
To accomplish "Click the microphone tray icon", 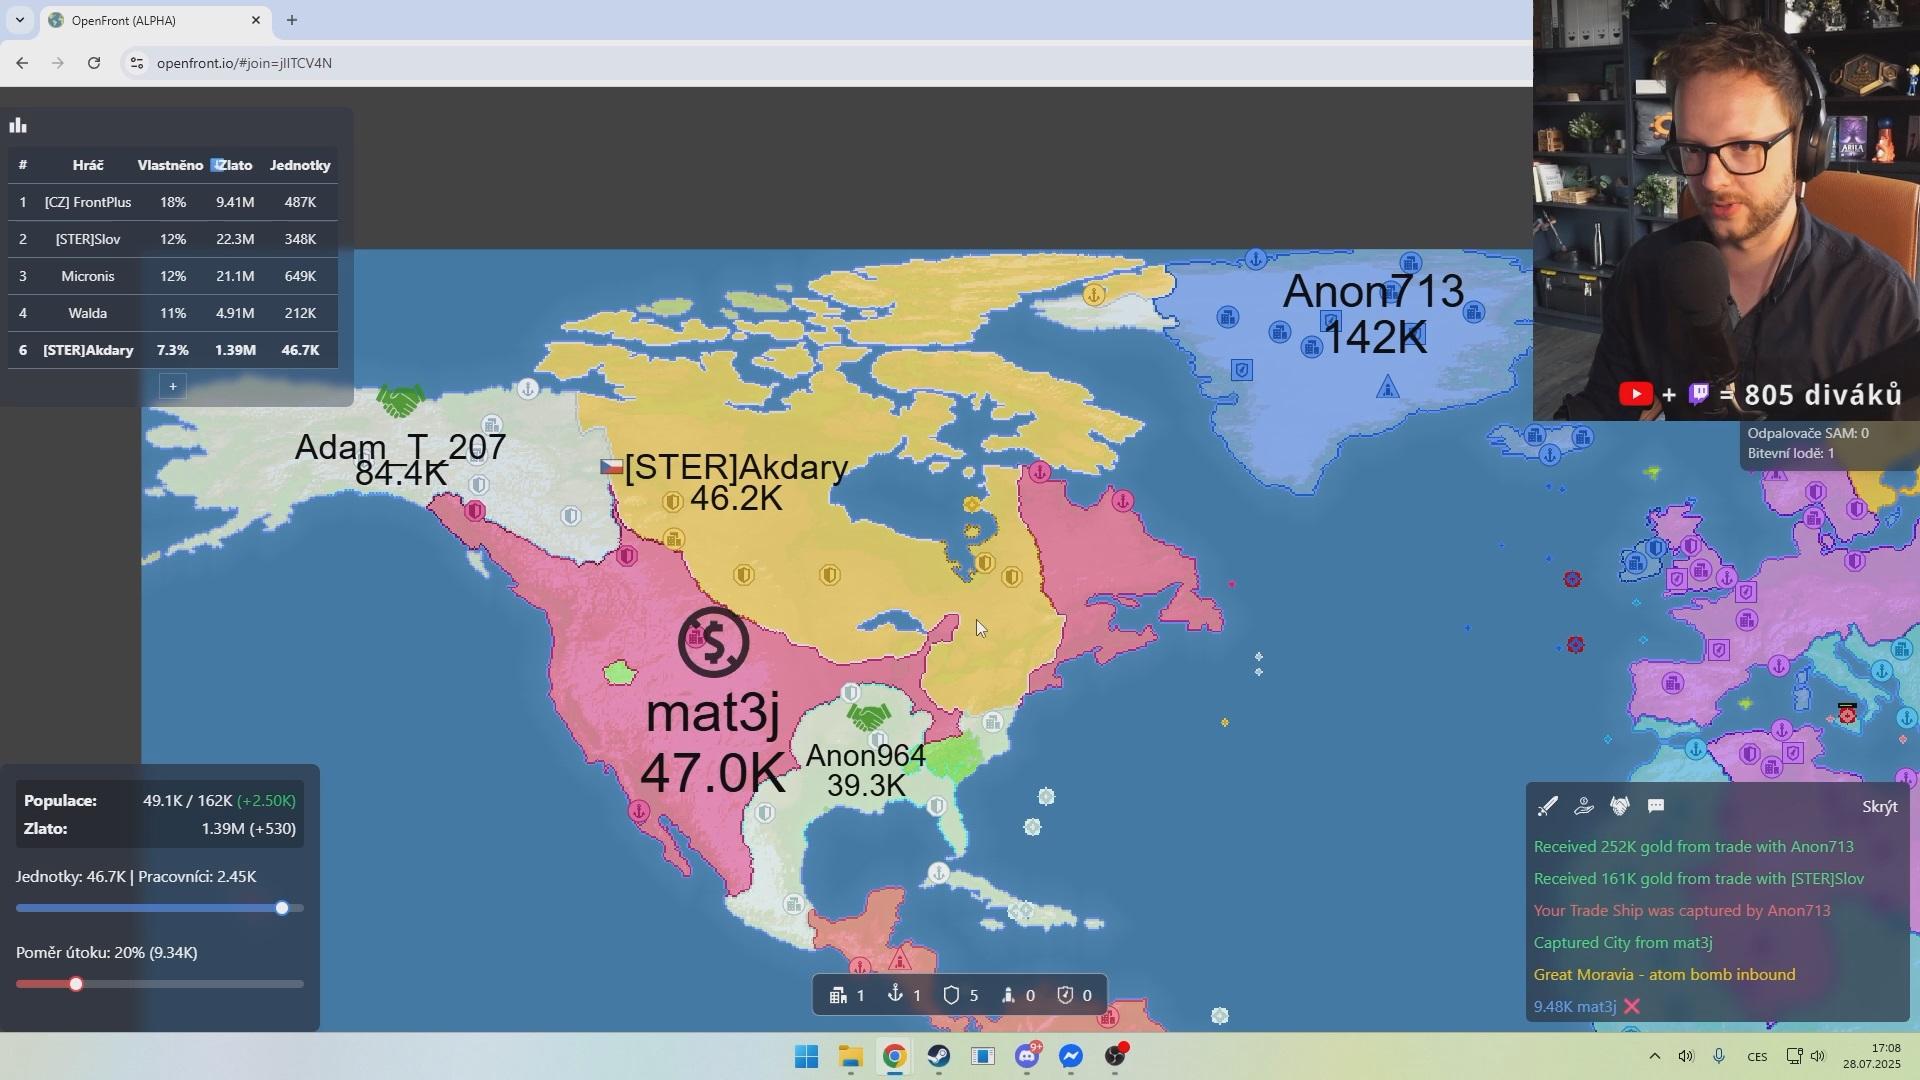I will point(1719,1056).
